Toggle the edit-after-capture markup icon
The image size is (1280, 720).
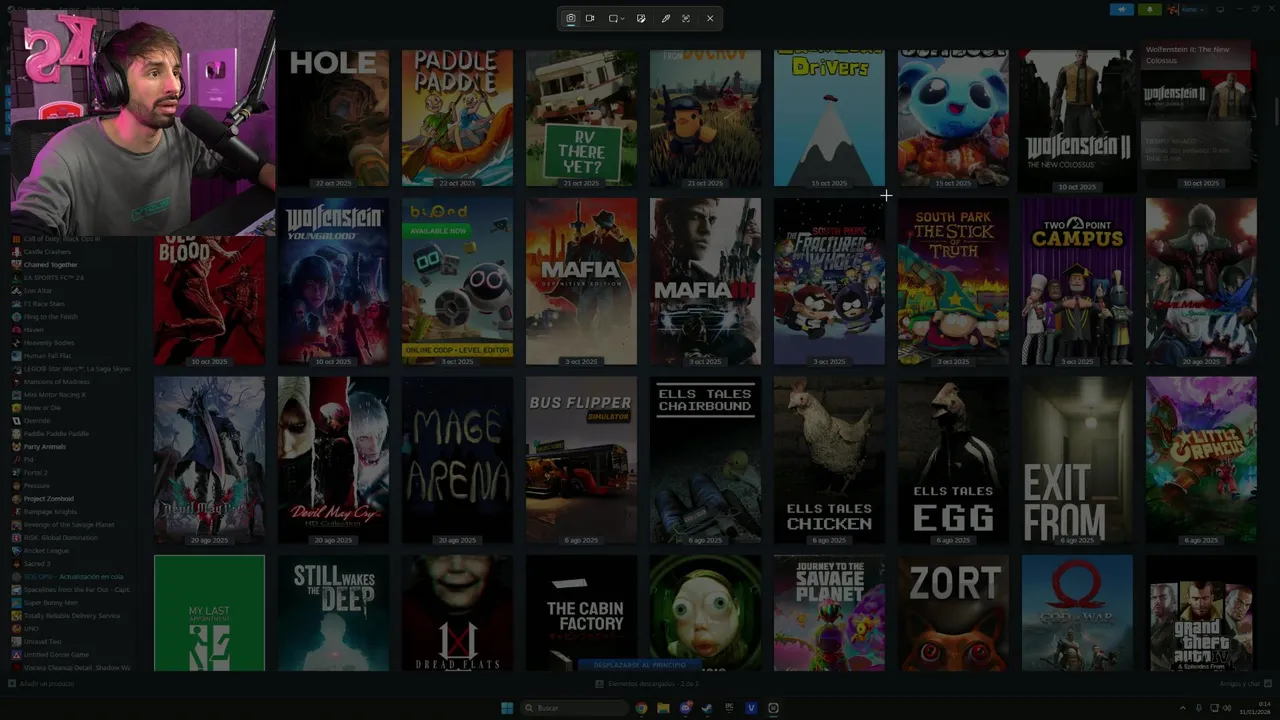(641, 18)
